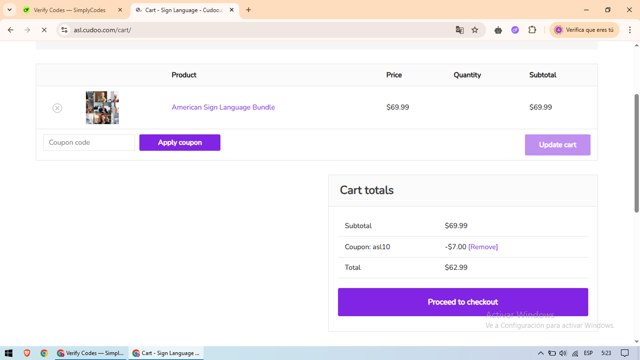Open the tab search dropdown arrow
The image size is (640, 360).
click(9, 10)
